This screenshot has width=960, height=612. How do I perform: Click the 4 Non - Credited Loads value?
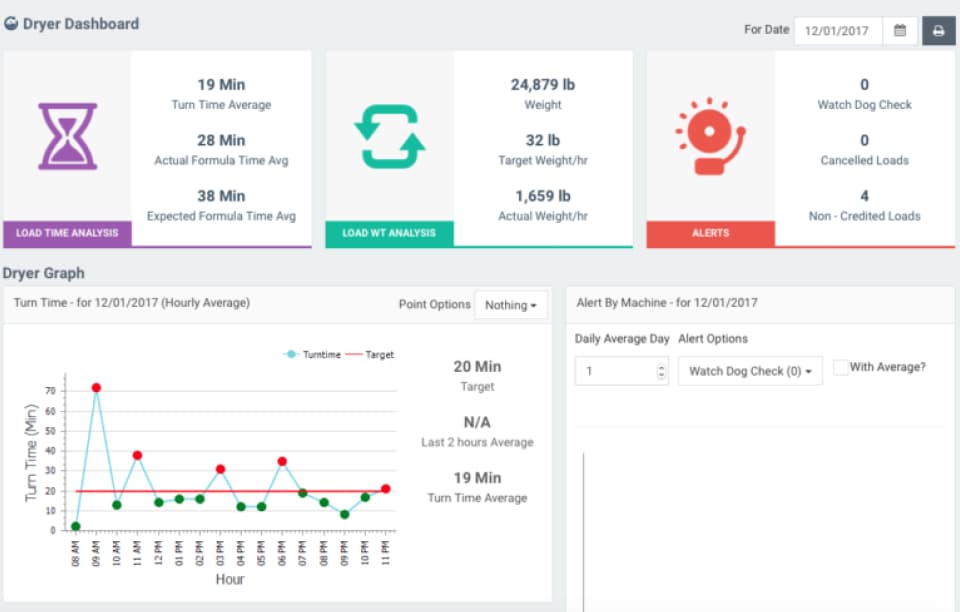click(x=864, y=196)
